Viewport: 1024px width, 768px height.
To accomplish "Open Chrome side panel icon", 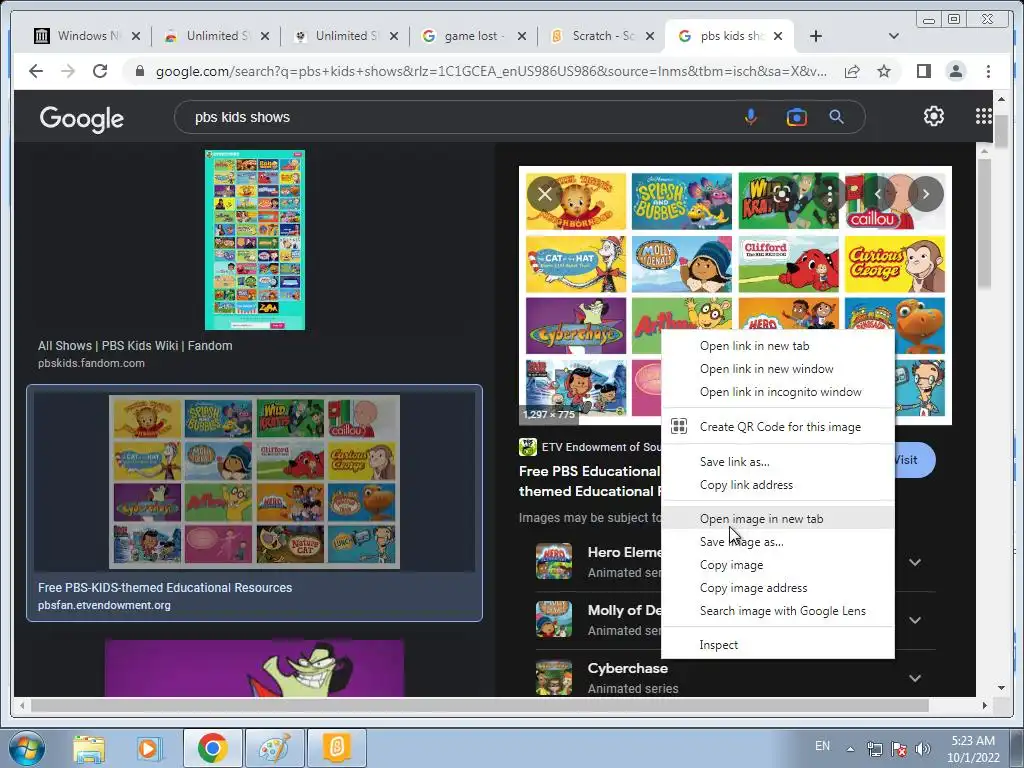I will [x=923, y=71].
